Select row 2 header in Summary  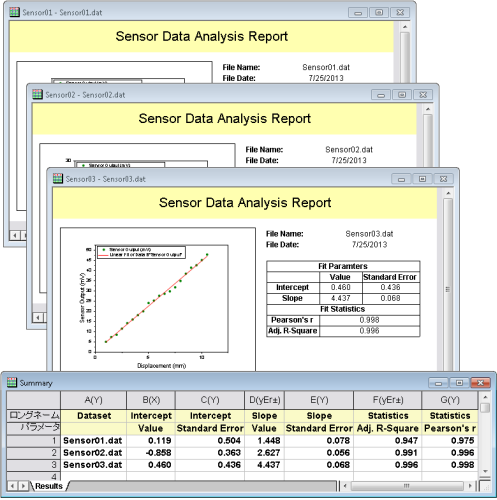[33, 453]
